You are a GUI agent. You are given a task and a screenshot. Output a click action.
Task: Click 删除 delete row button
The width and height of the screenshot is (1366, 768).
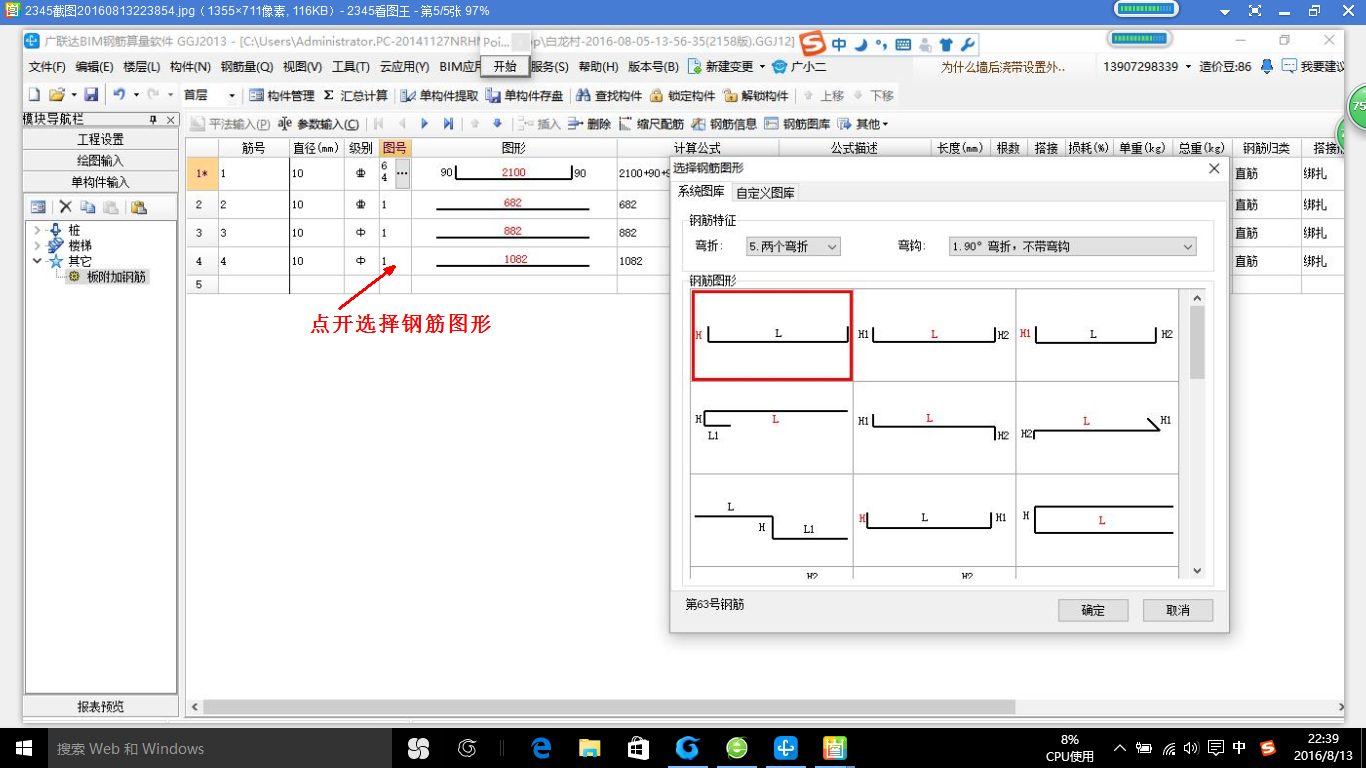(590, 124)
